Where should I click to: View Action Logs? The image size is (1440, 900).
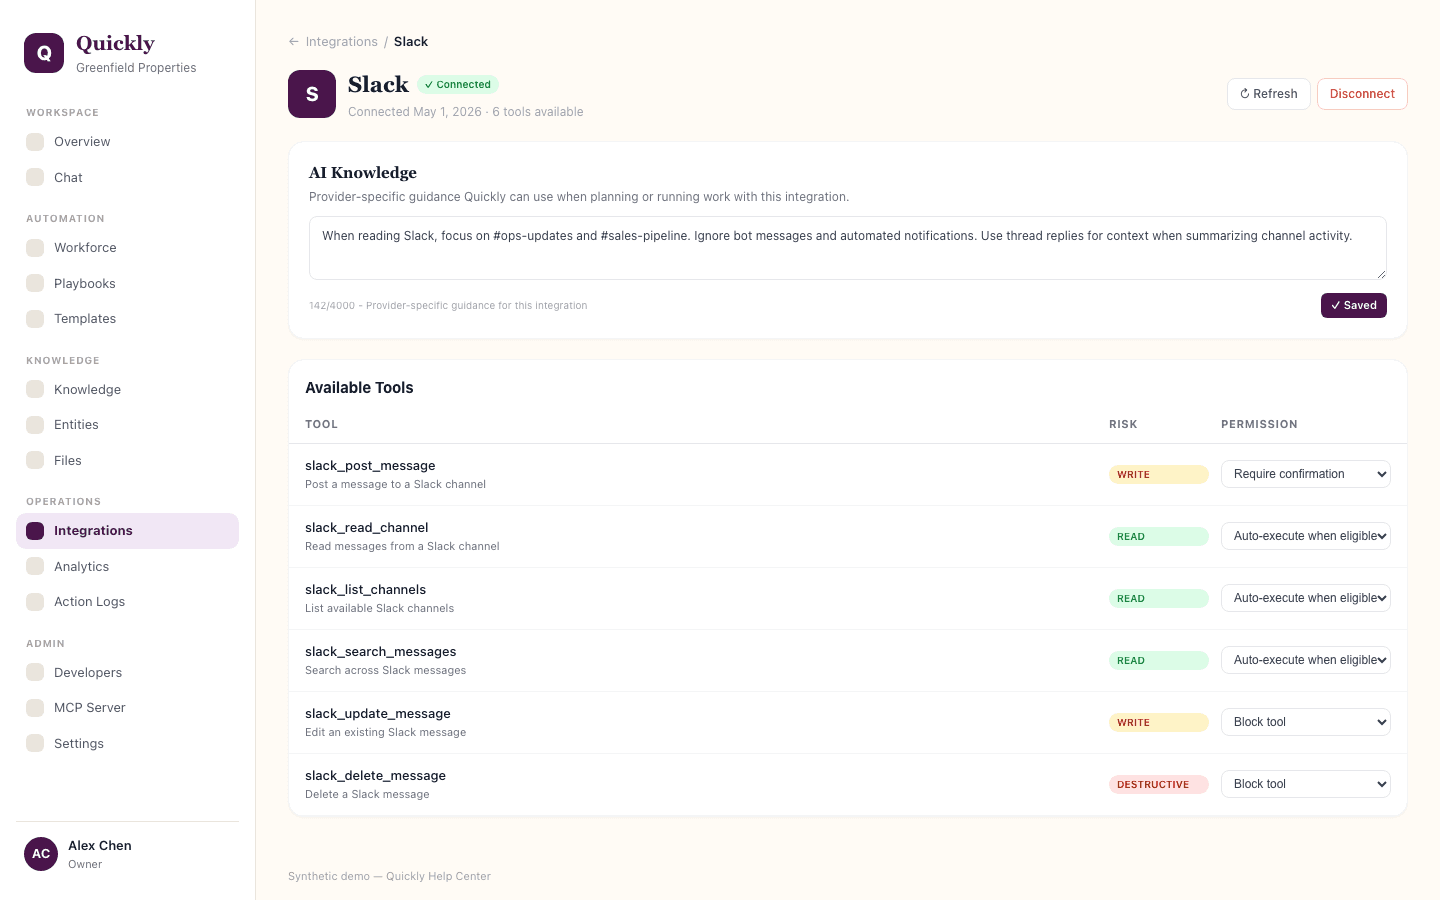pyautogui.click(x=127, y=602)
